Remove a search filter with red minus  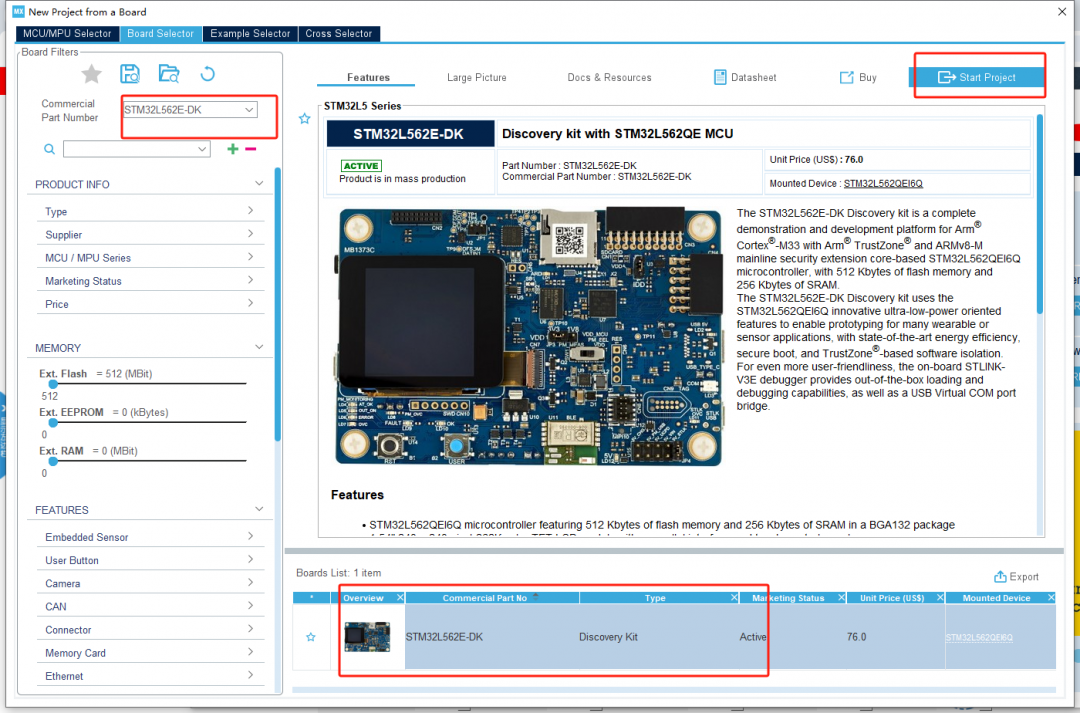(249, 148)
